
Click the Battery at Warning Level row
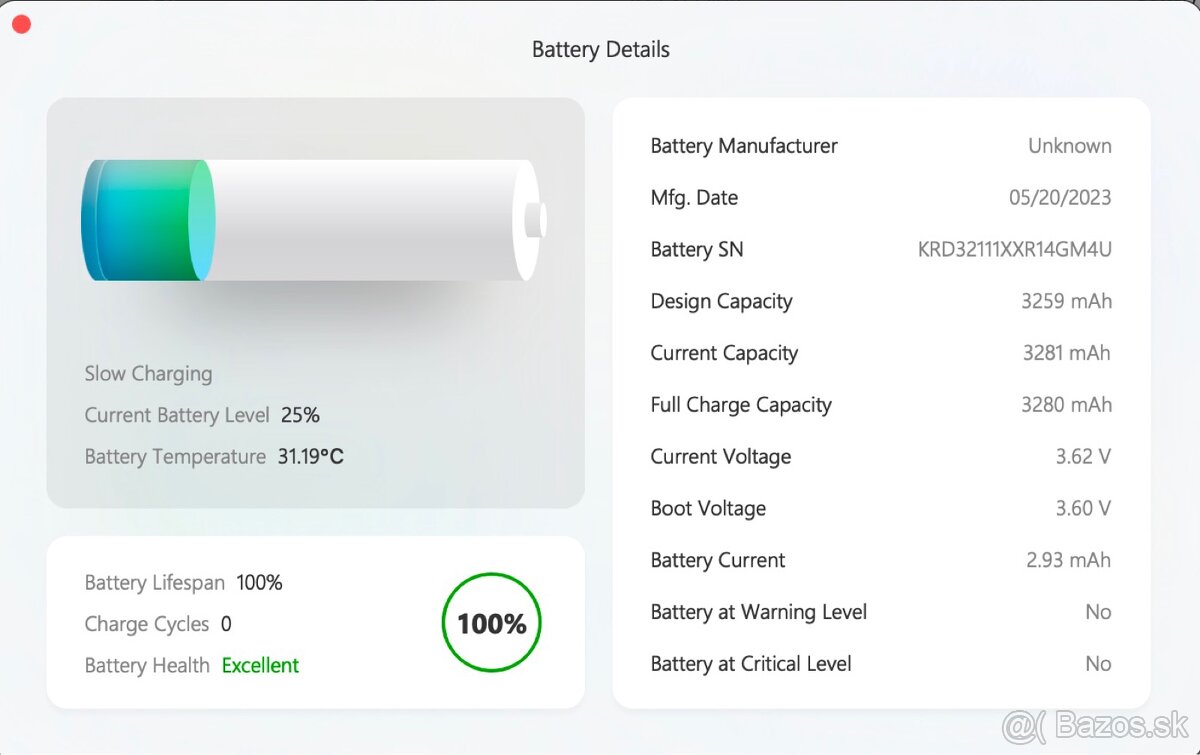tap(759, 612)
